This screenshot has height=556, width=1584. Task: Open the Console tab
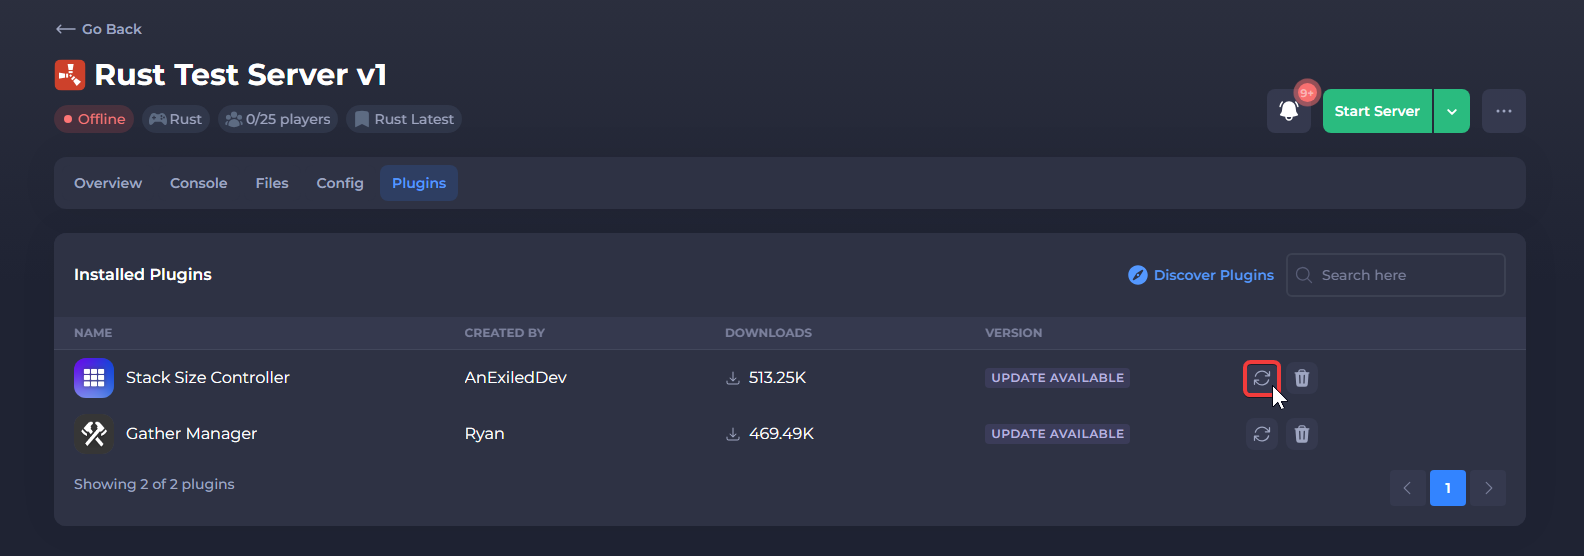(198, 183)
